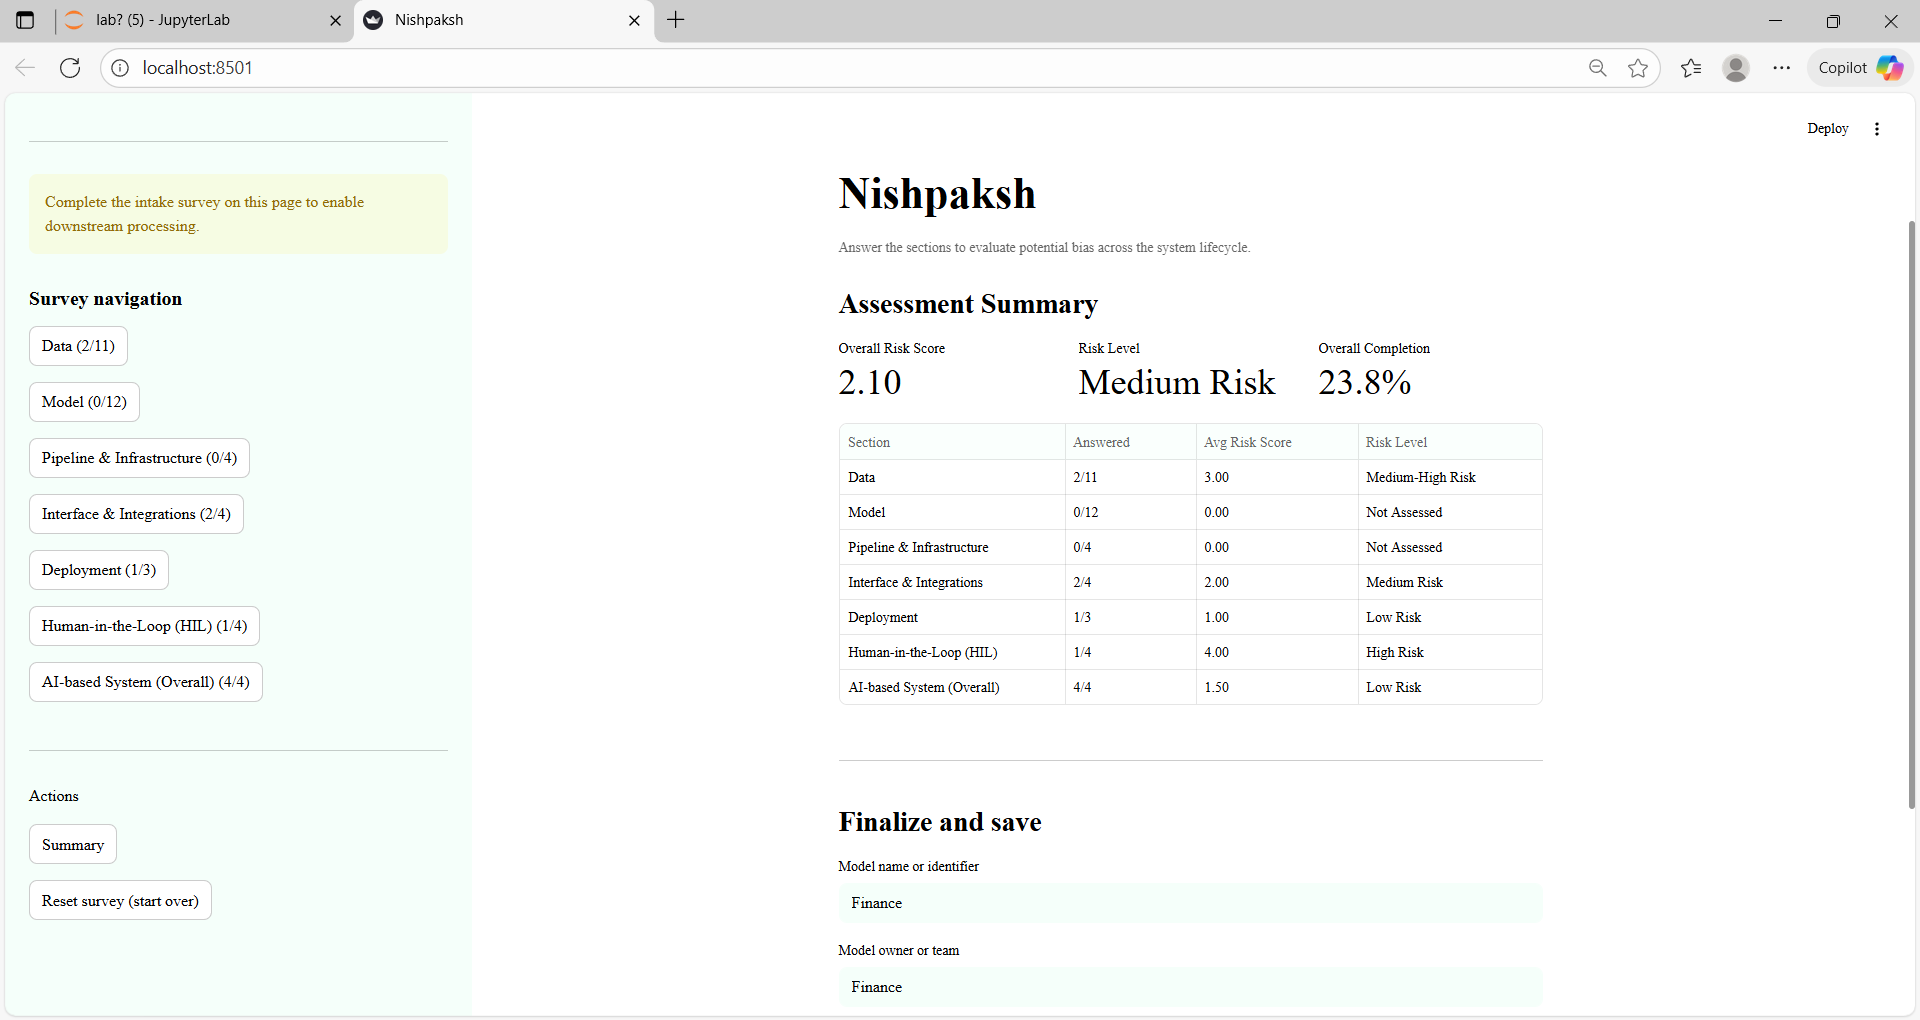This screenshot has height=1020, width=1920.
Task: Click the Finalize and save heading
Action: tap(940, 822)
